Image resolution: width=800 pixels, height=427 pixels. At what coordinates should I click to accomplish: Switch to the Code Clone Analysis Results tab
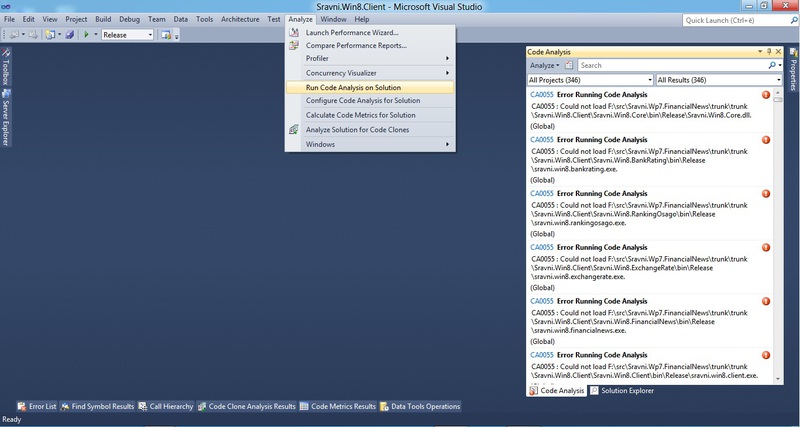pos(247,407)
